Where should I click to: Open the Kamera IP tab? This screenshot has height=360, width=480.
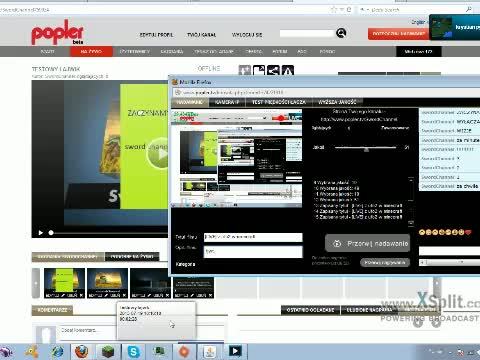[227, 102]
